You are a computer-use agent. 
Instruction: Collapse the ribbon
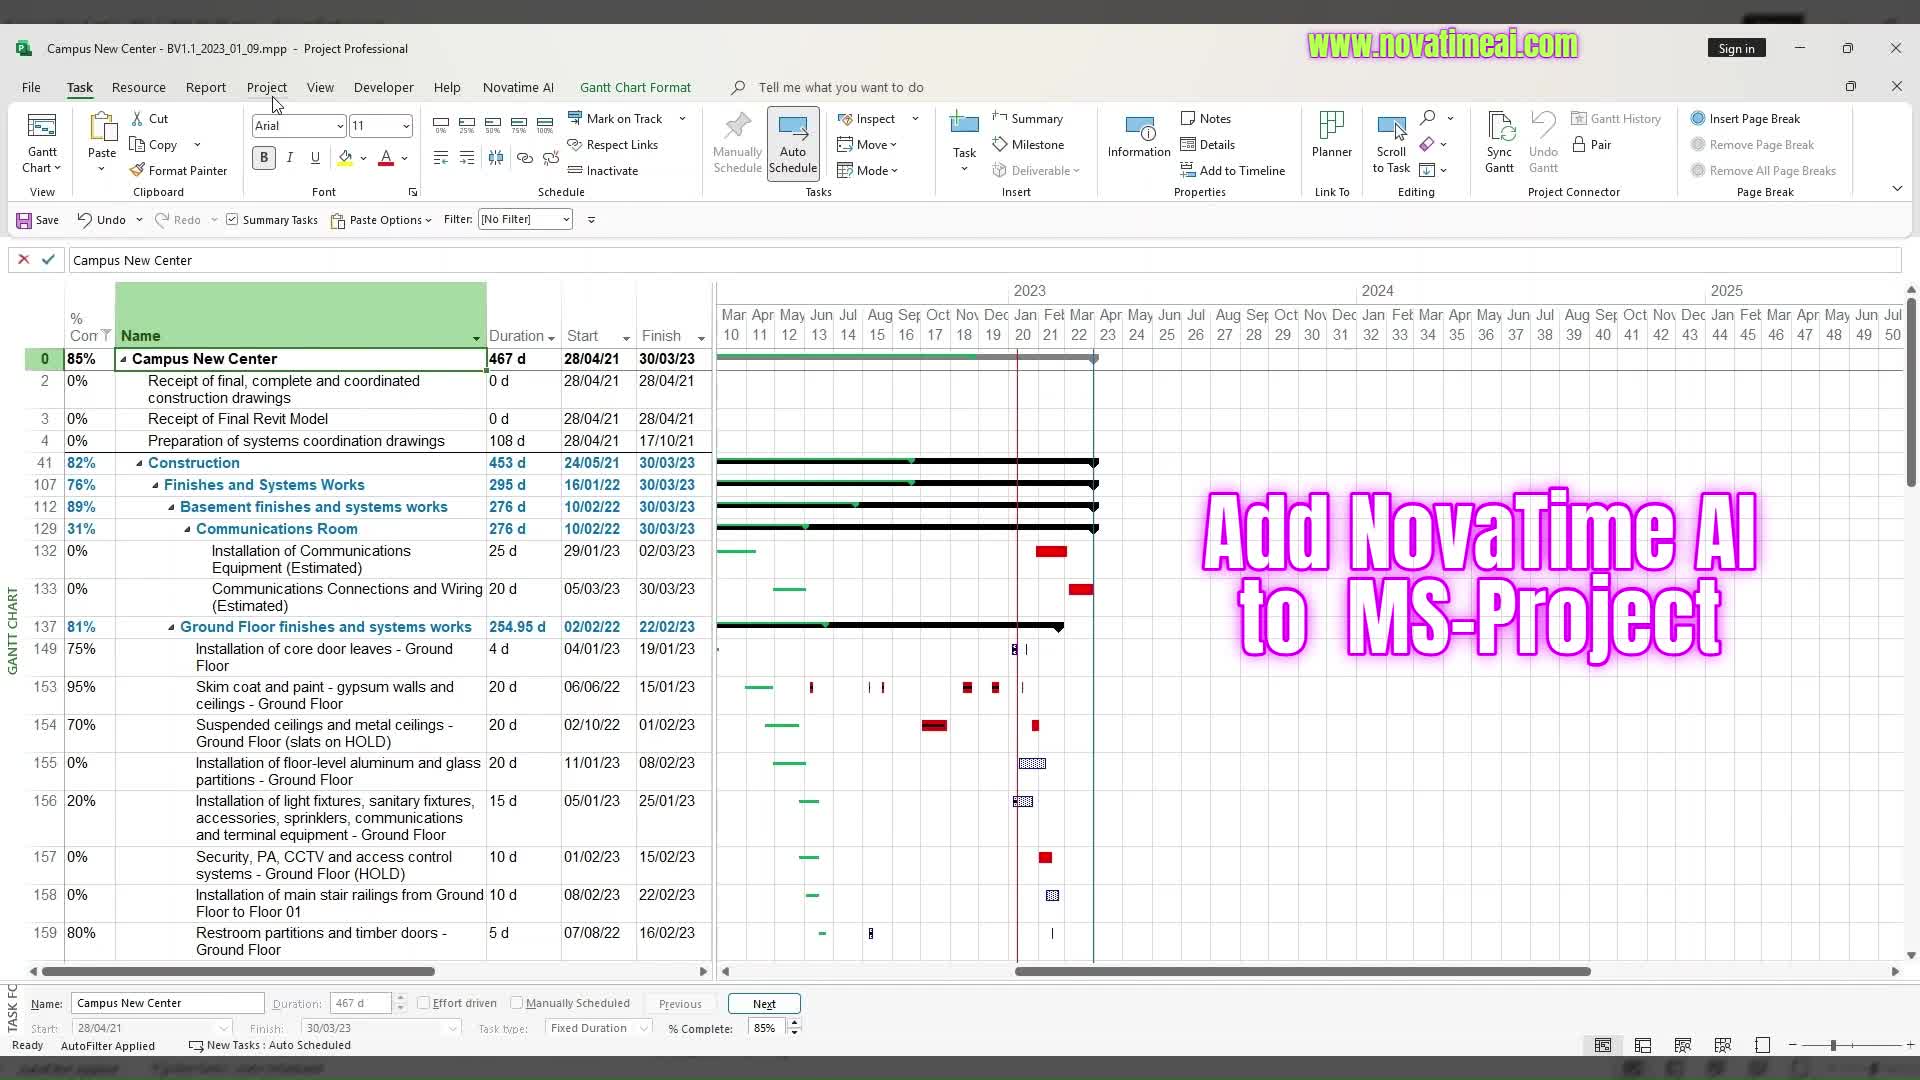pos(1897,189)
